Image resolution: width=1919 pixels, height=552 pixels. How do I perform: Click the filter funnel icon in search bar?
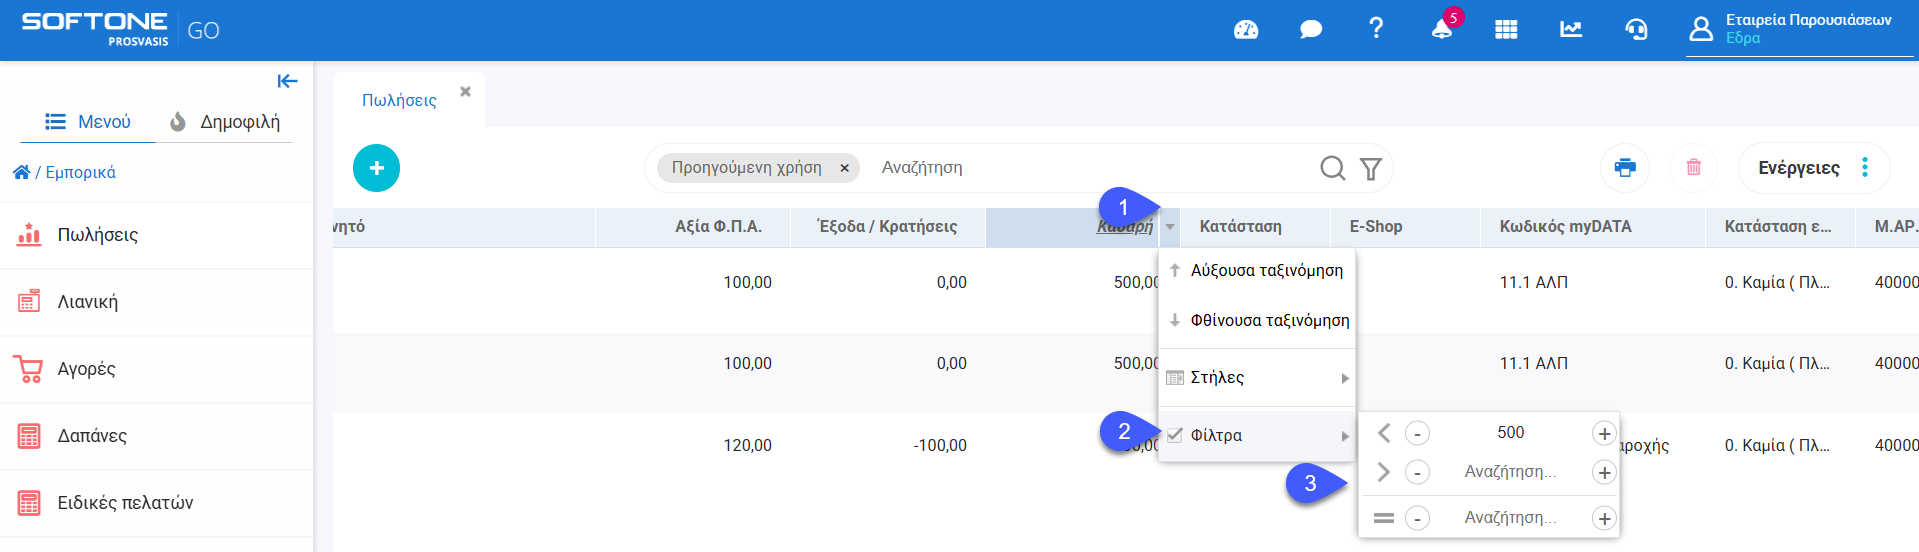(1371, 169)
